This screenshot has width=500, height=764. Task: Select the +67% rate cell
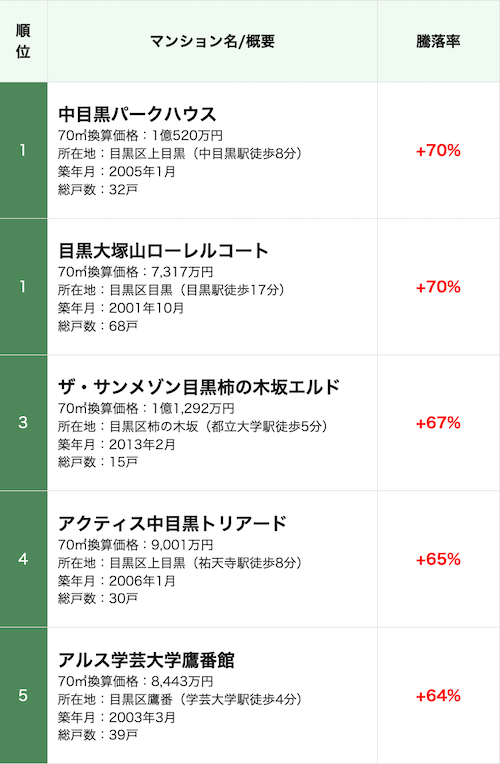tap(438, 422)
